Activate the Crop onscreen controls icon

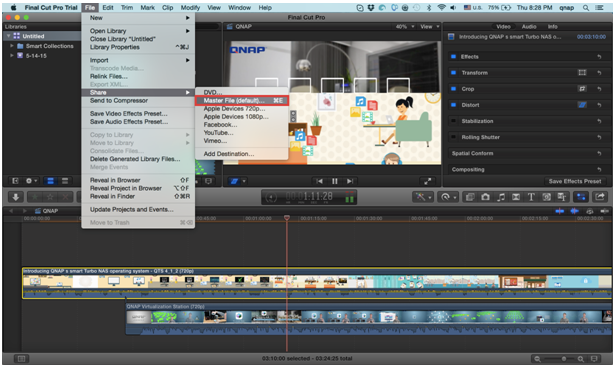coord(582,89)
